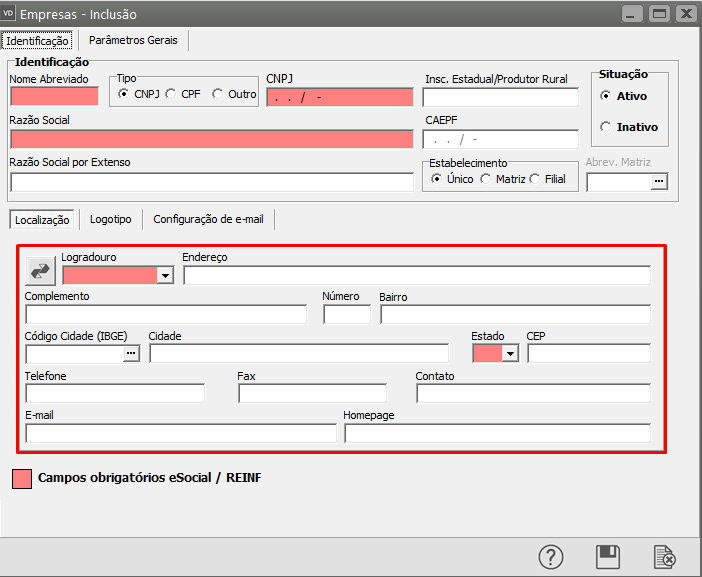Open Abrev. Matriz lookup ellipsis button

click(658, 181)
